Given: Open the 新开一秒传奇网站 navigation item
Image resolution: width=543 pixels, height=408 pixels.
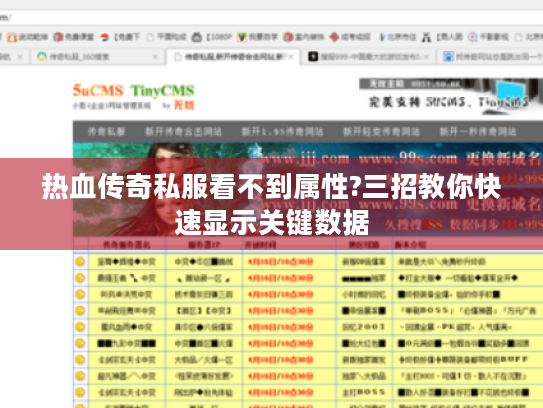Looking at the screenshot, I should click(478, 132).
